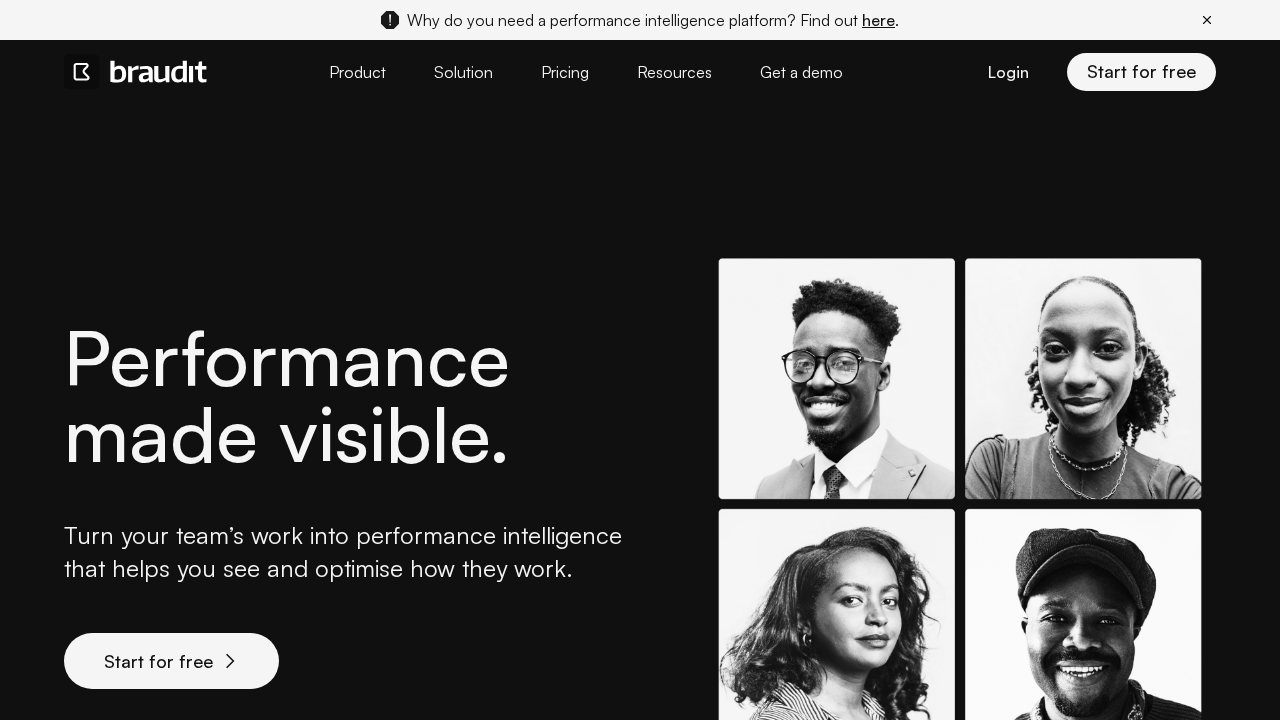Click the Login link

click(1008, 72)
